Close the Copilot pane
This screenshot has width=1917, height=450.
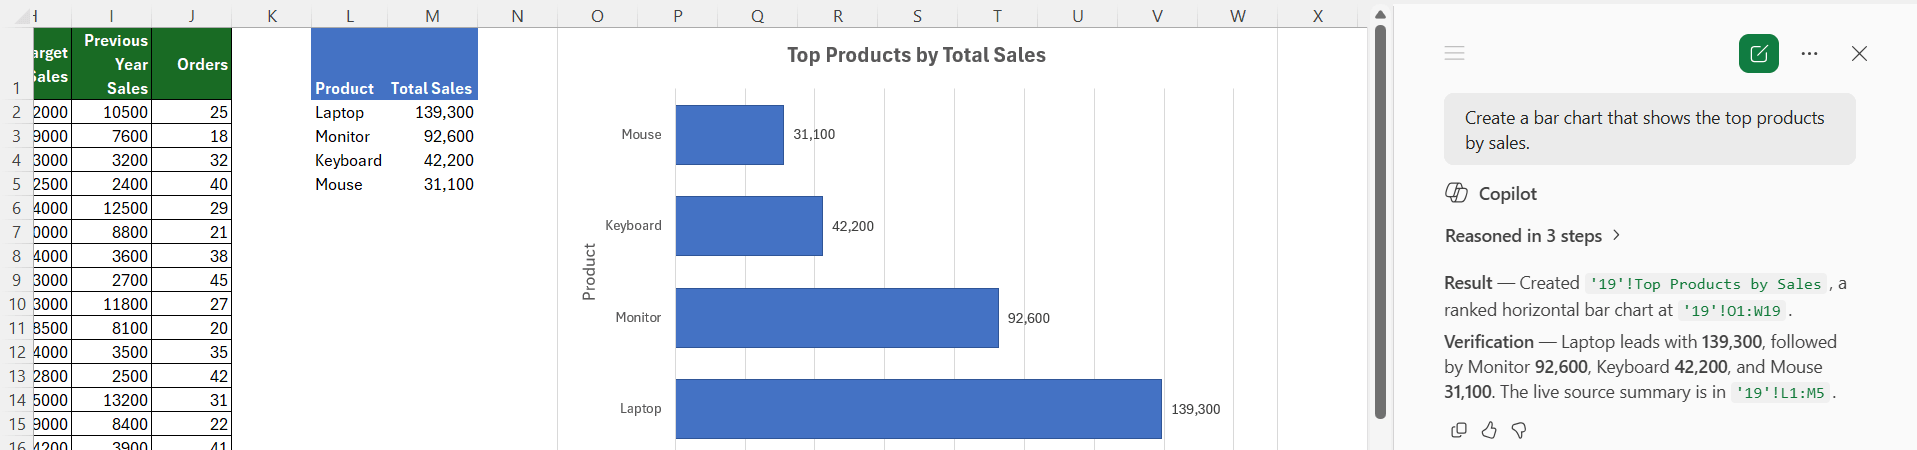pyautogui.click(x=1859, y=54)
